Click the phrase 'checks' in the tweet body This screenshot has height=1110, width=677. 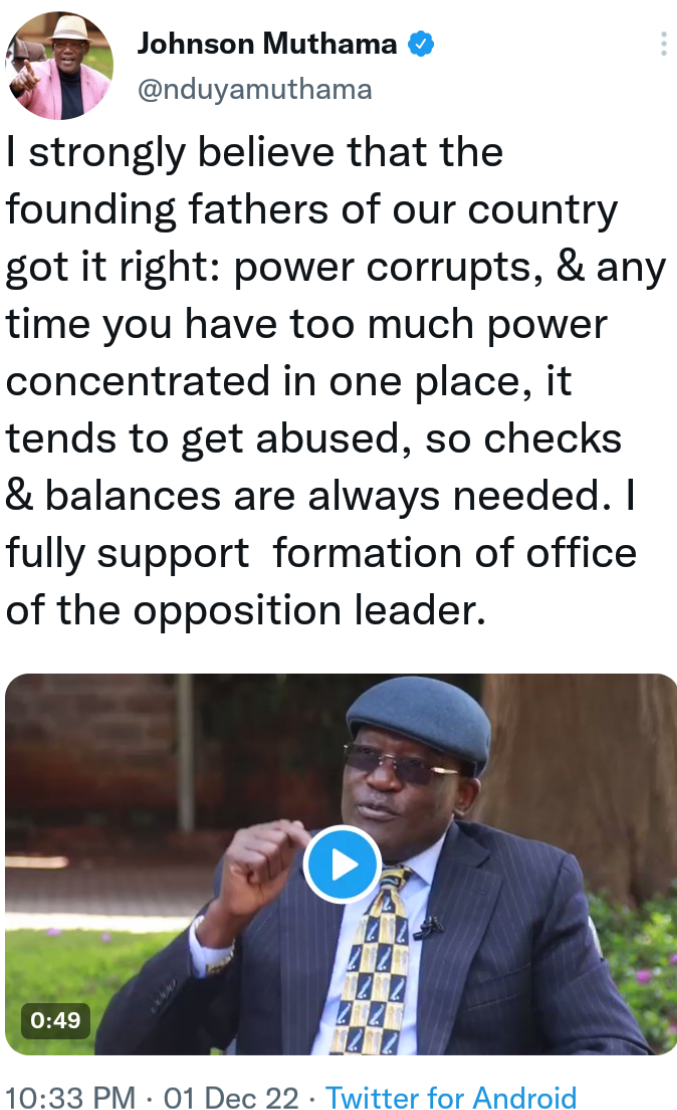click(552, 439)
